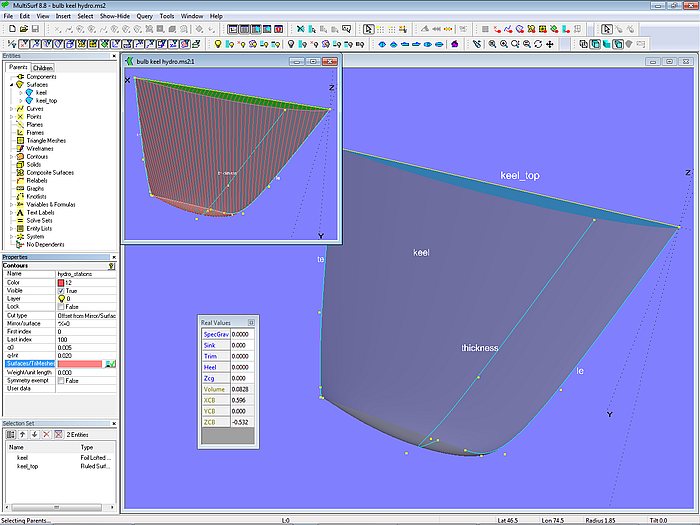Expand the Curves tree node
Screen dimensions: 700x525
pyautogui.click(x=11, y=108)
